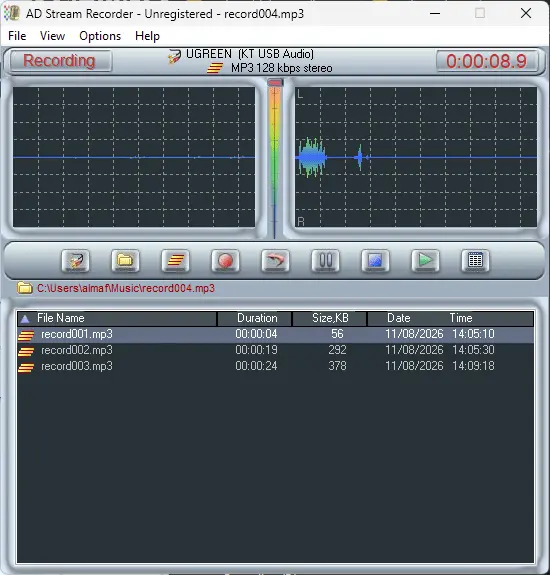Click the MP3 format icon in header

point(215,68)
